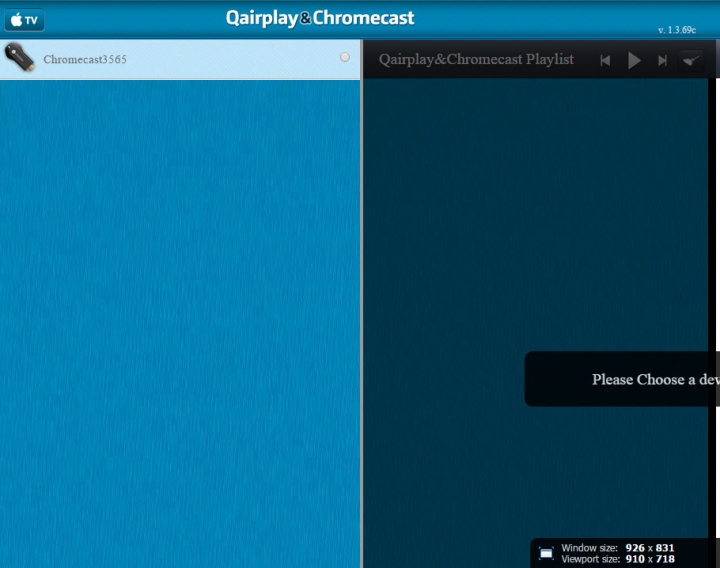The height and width of the screenshot is (568, 720).
Task: Click the Apple TV button
Action: pyautogui.click(x=24, y=20)
